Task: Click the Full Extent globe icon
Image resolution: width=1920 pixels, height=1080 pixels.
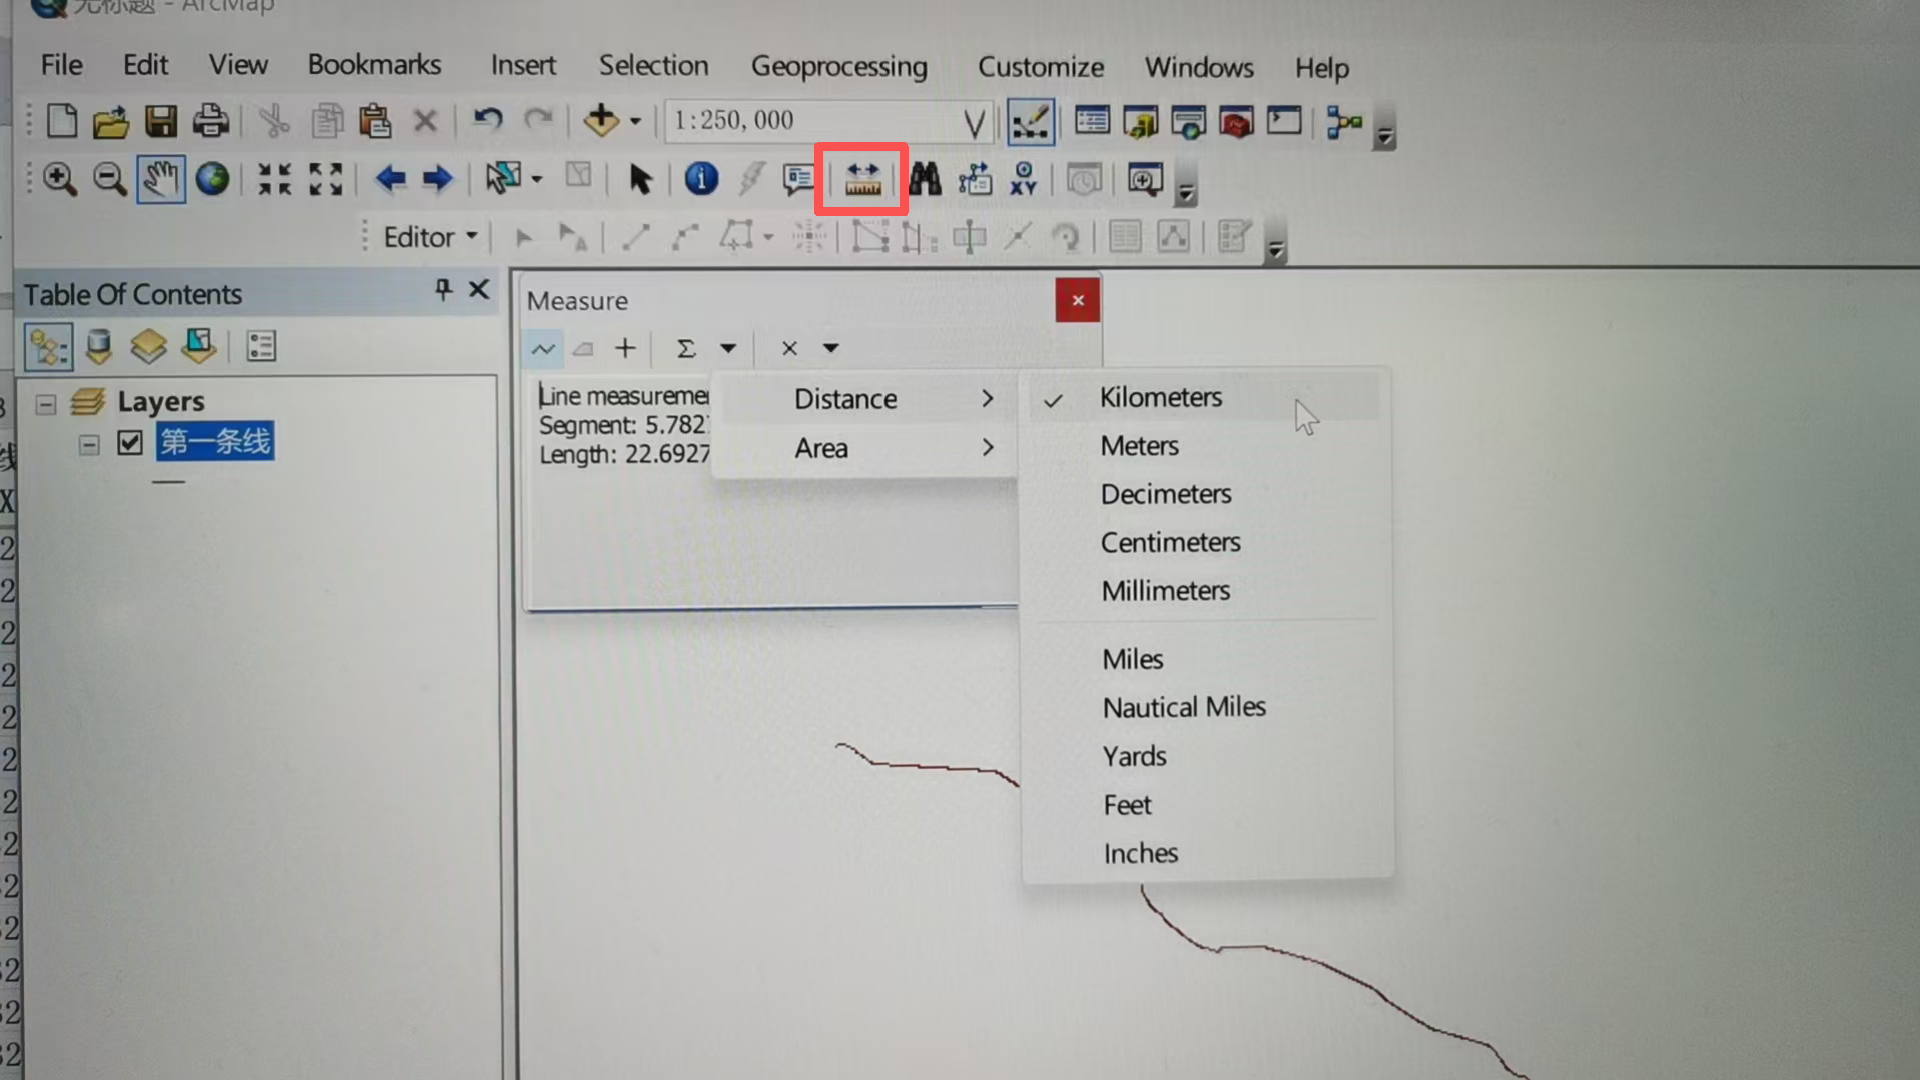Action: click(212, 180)
